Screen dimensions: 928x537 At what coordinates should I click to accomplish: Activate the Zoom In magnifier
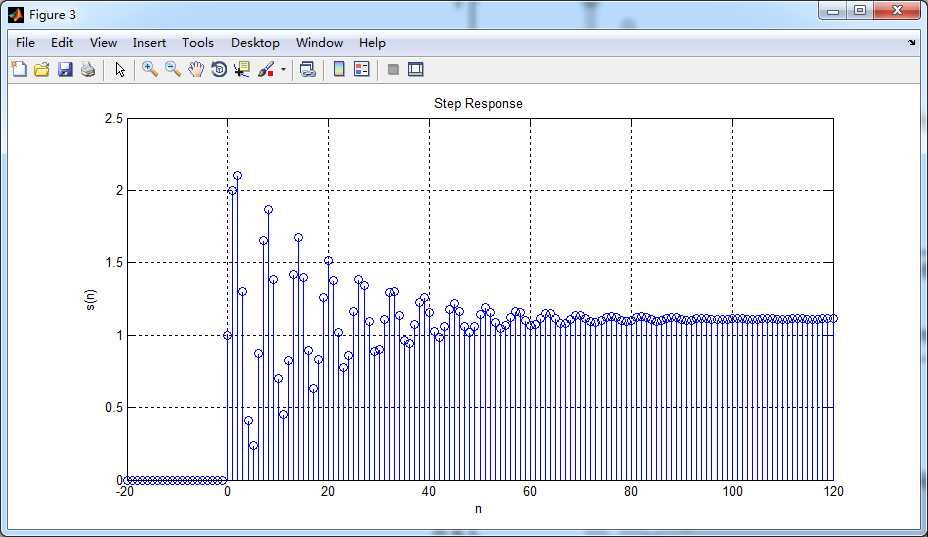pyautogui.click(x=150, y=69)
